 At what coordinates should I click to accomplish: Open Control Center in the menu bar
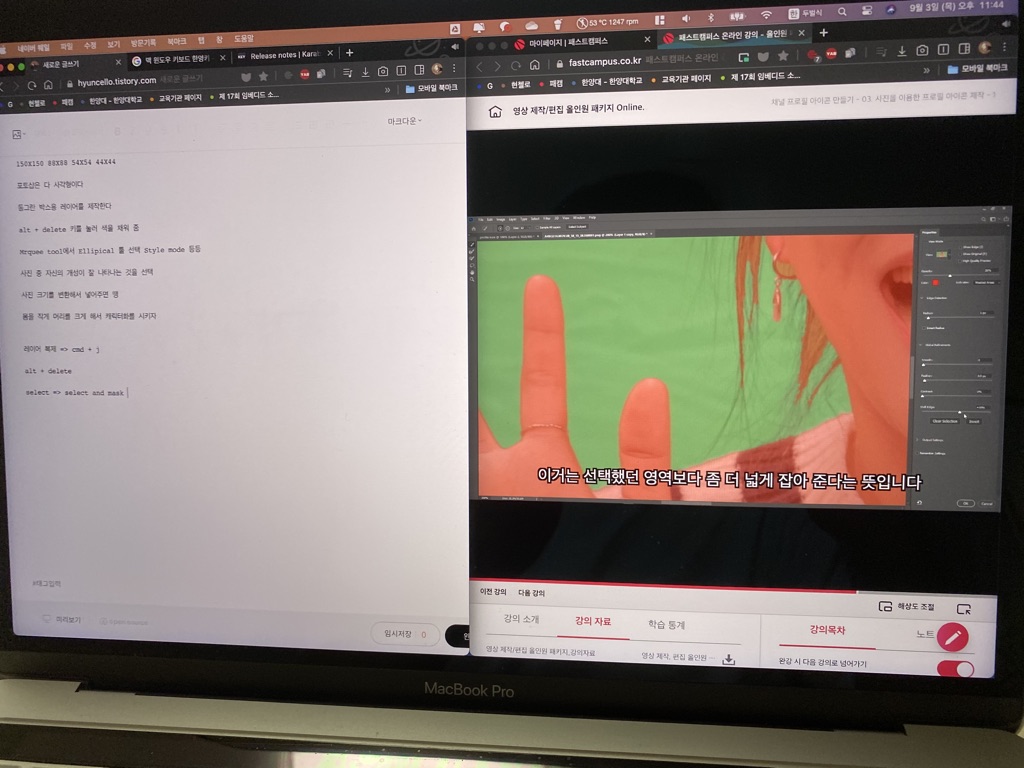tap(867, 10)
